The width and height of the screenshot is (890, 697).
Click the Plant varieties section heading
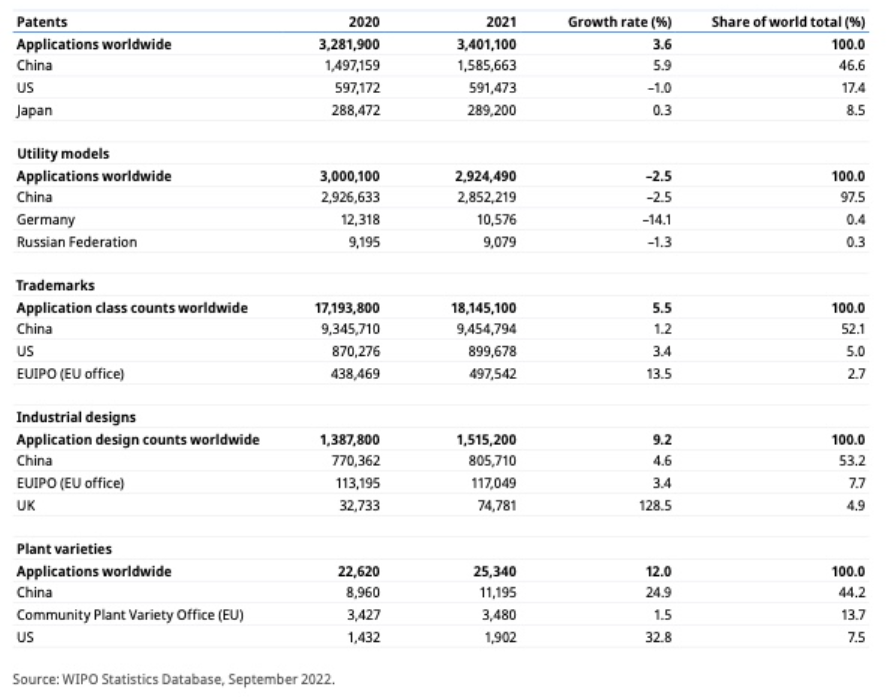point(64,549)
